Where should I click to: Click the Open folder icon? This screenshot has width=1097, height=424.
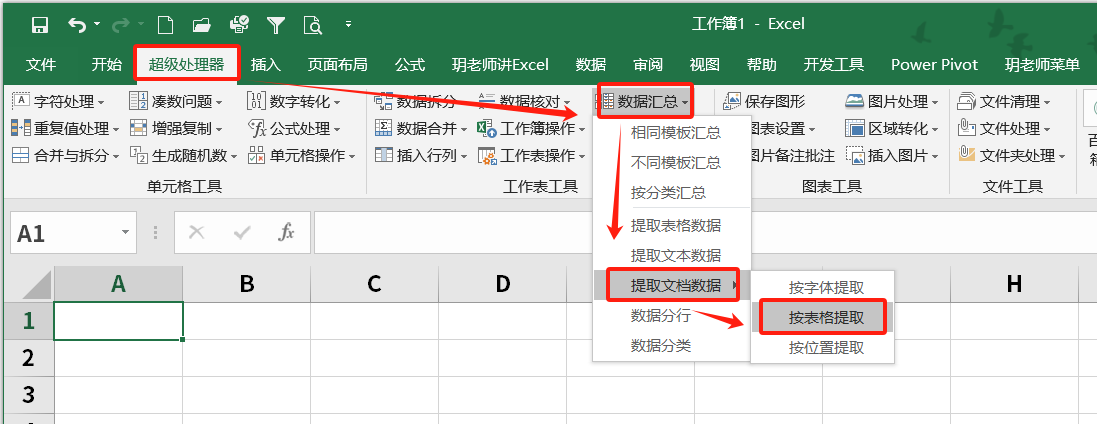point(201,26)
